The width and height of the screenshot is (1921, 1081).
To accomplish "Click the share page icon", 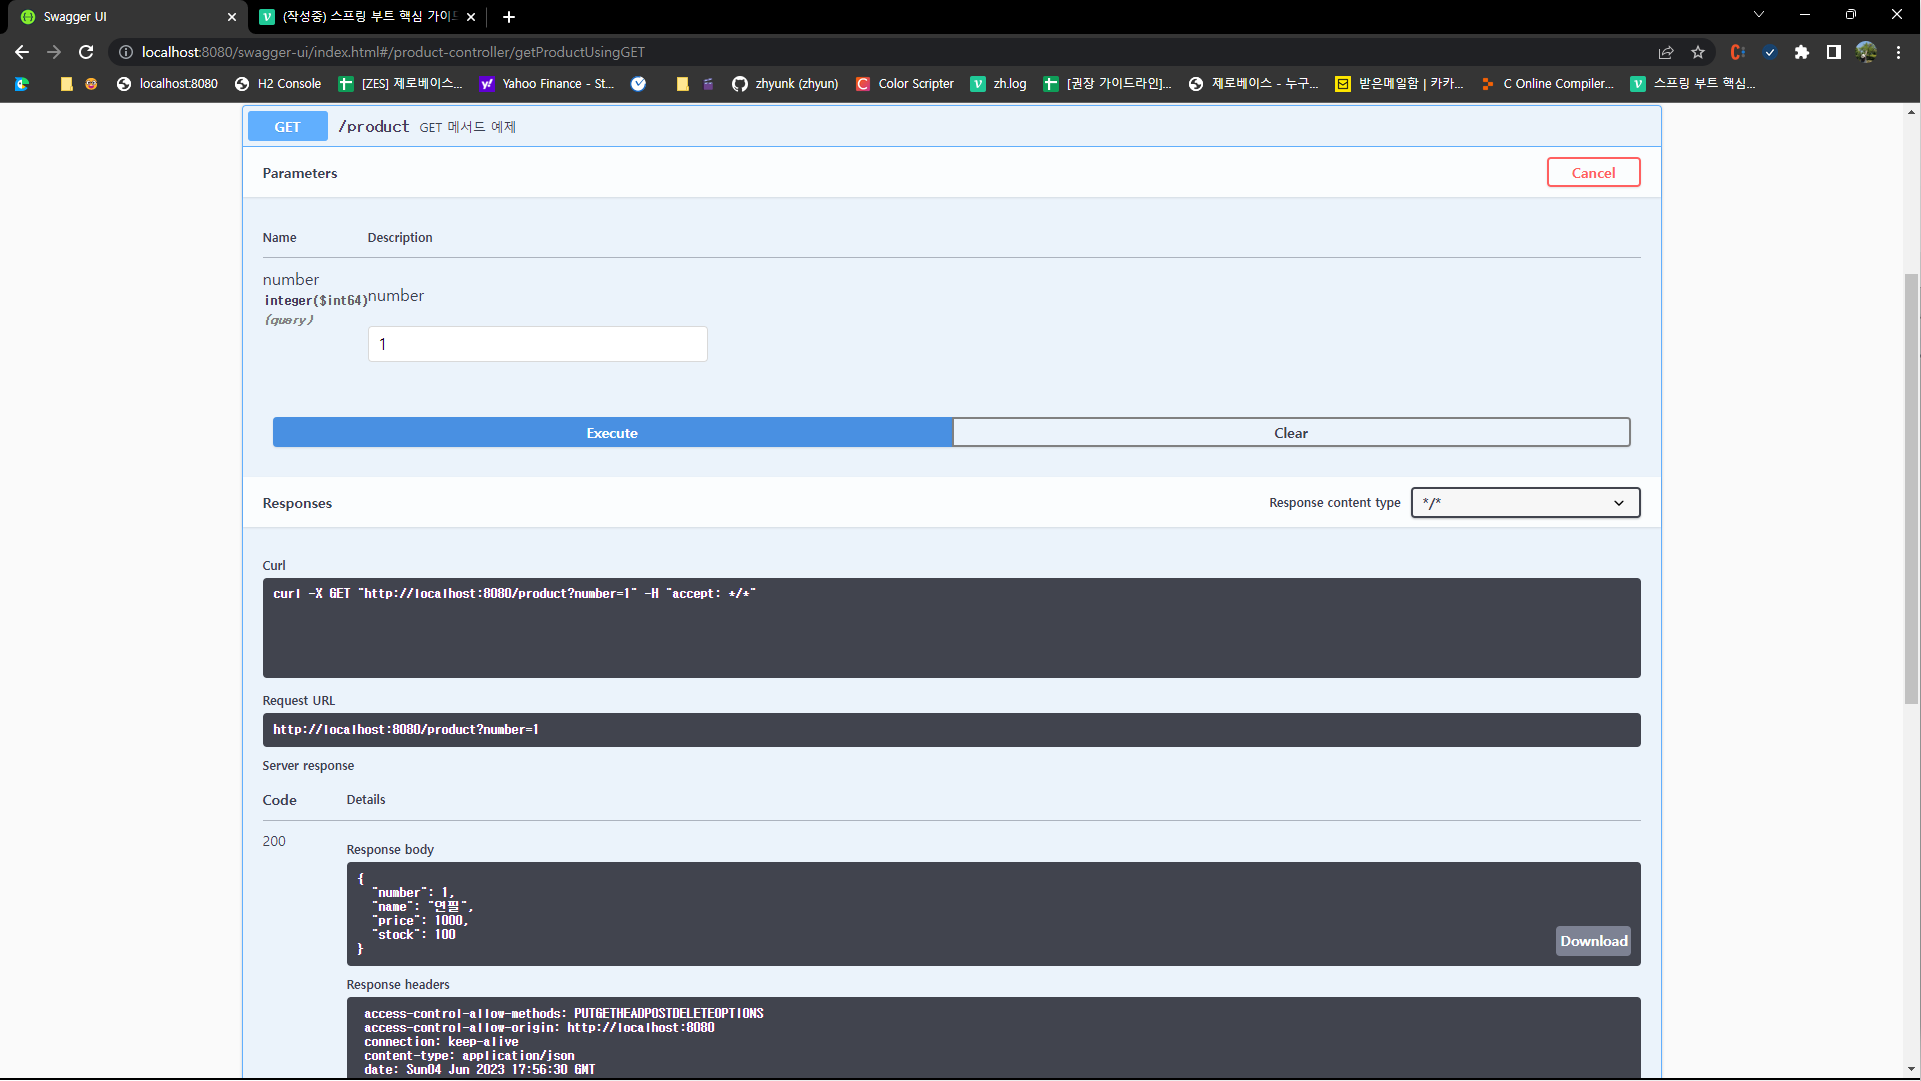I will [1666, 52].
